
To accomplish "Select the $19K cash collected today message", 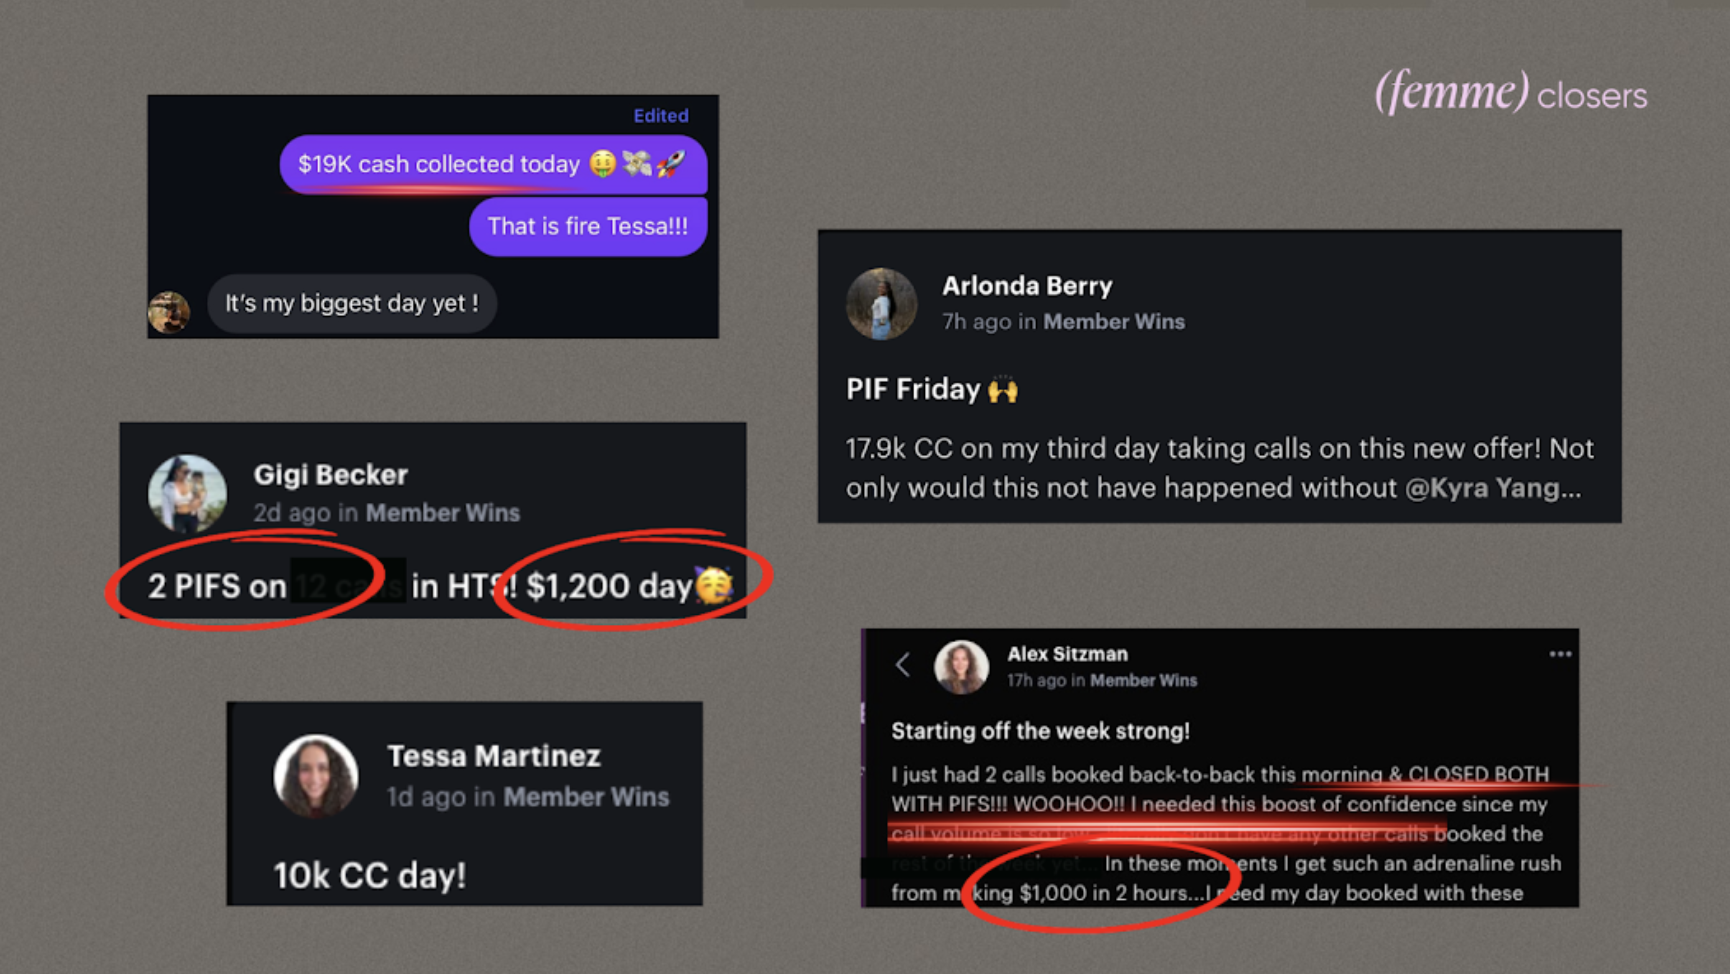I will pyautogui.click(x=493, y=164).
